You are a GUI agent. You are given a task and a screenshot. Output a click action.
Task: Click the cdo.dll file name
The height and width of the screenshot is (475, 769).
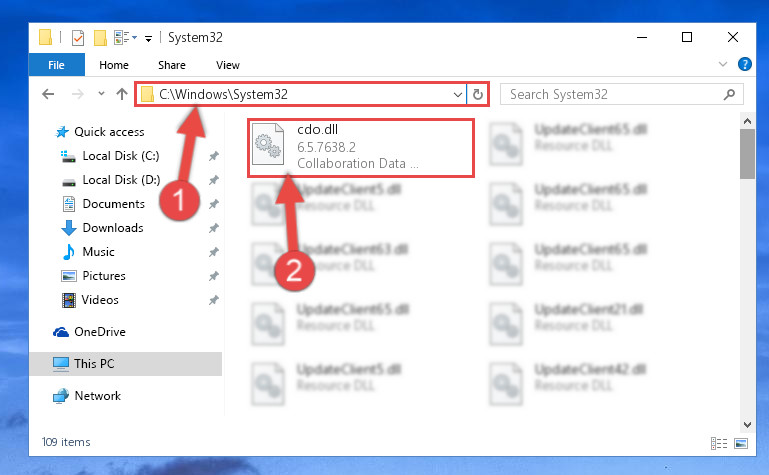click(317, 129)
